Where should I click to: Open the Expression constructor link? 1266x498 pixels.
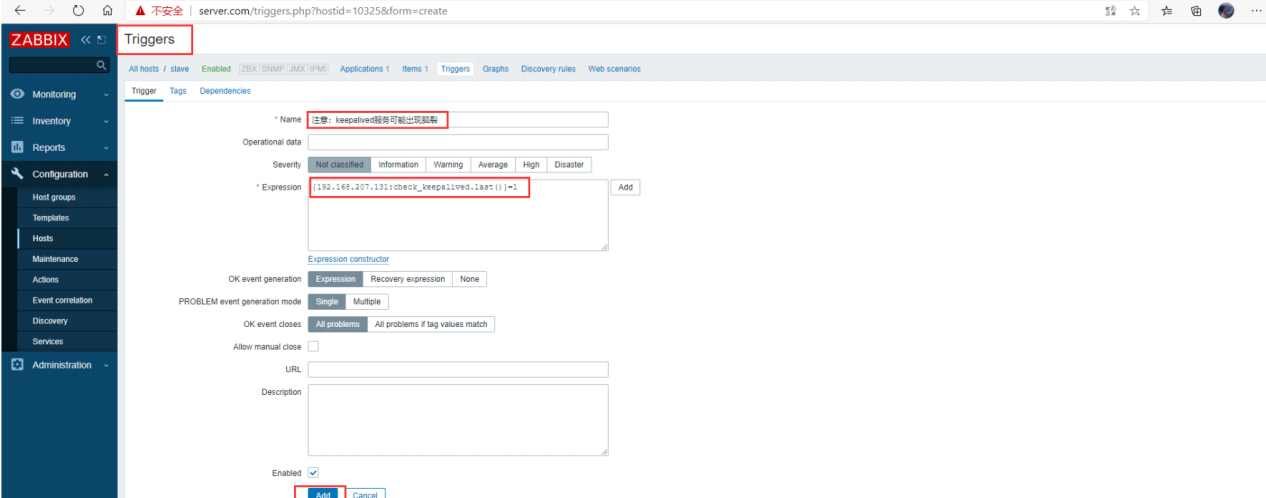click(348, 259)
